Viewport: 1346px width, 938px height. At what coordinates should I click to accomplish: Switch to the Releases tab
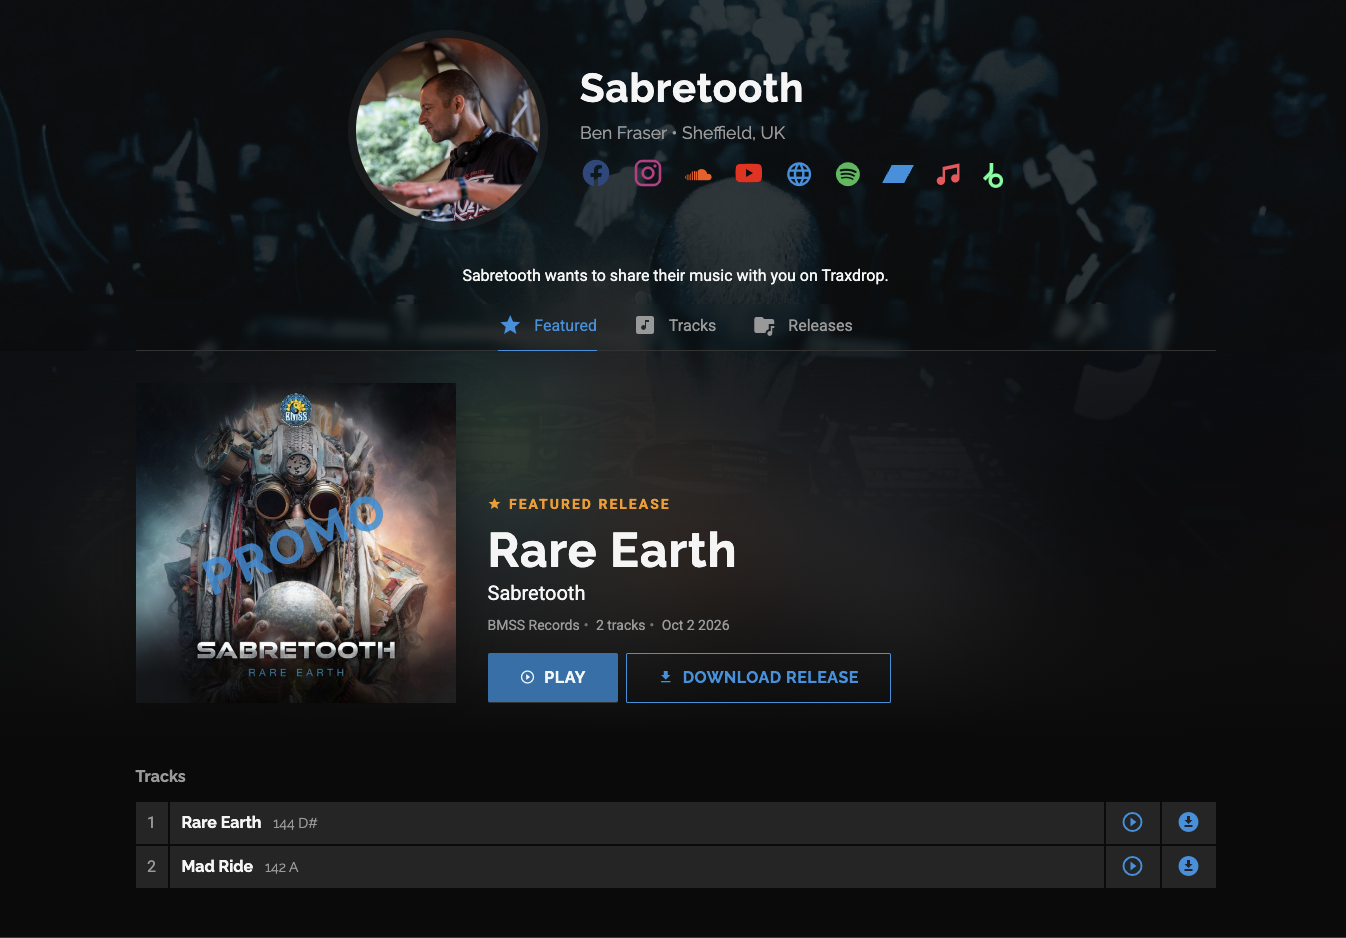[803, 326]
